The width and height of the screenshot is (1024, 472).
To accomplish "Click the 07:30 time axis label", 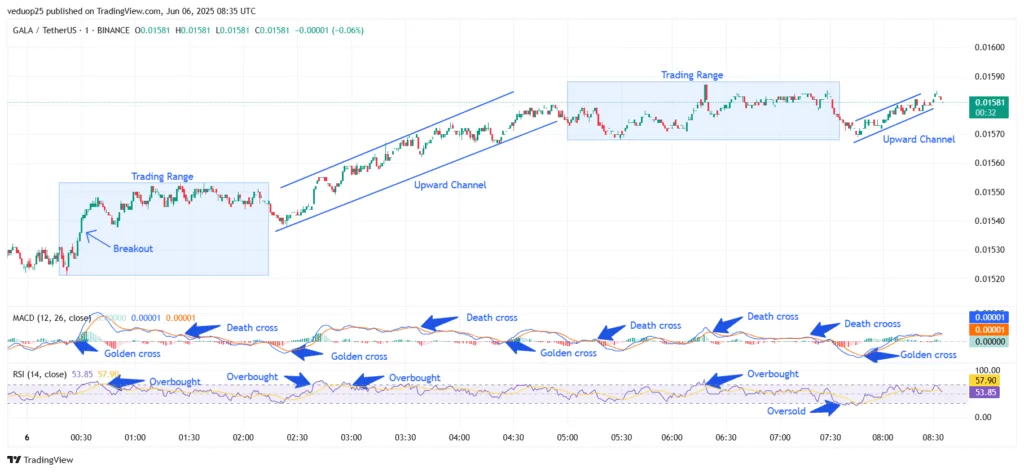I will pos(831,437).
